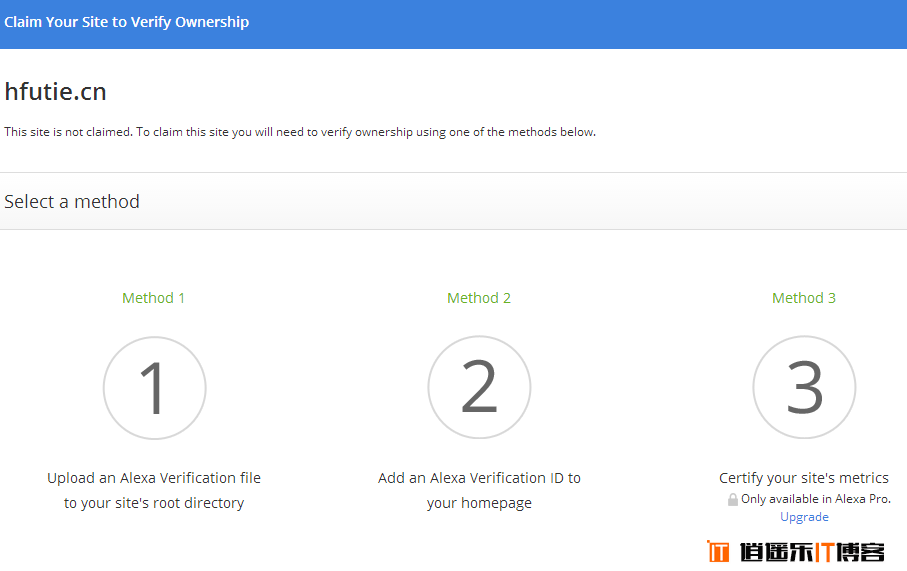Click "Claim Your Site to Verify Ownership" title
907x571 pixels.
127,22
